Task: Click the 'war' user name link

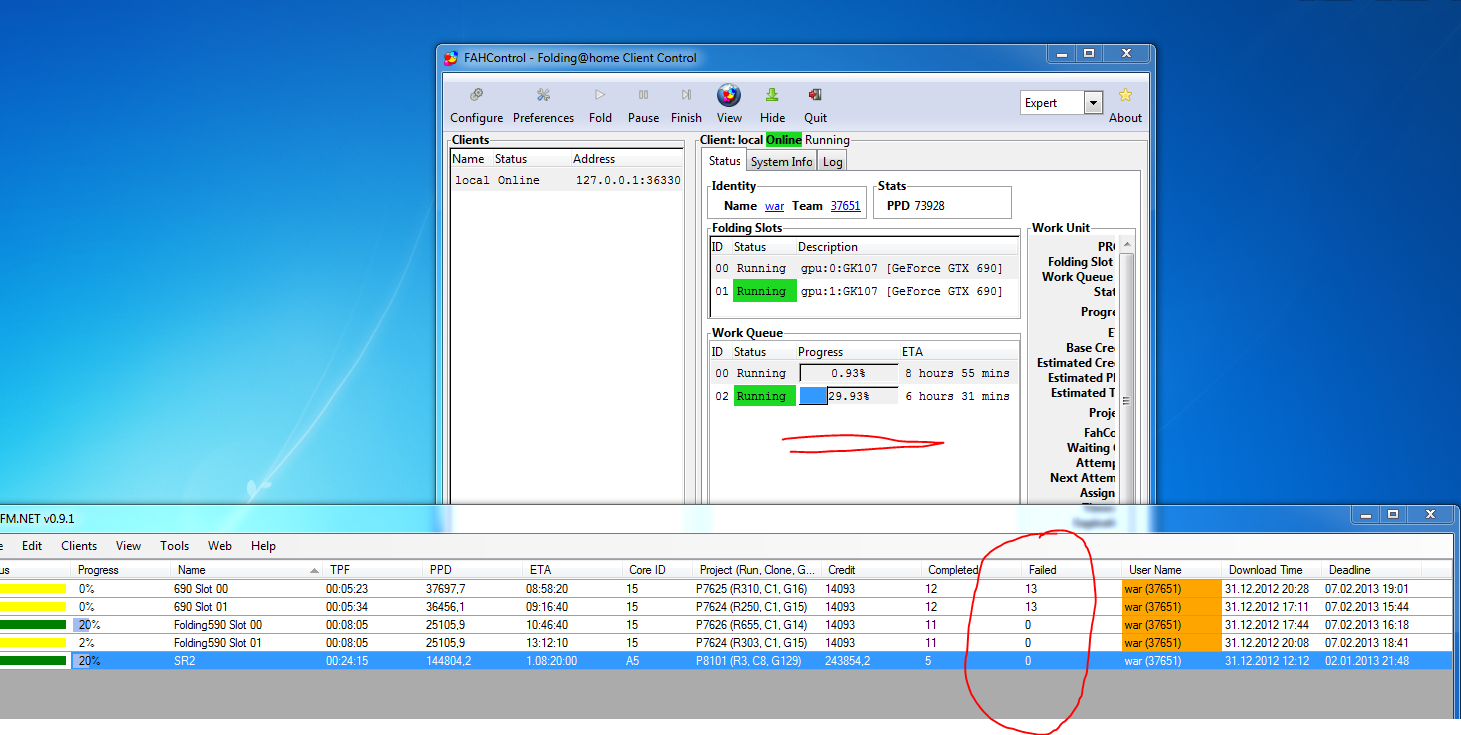Action: (774, 206)
